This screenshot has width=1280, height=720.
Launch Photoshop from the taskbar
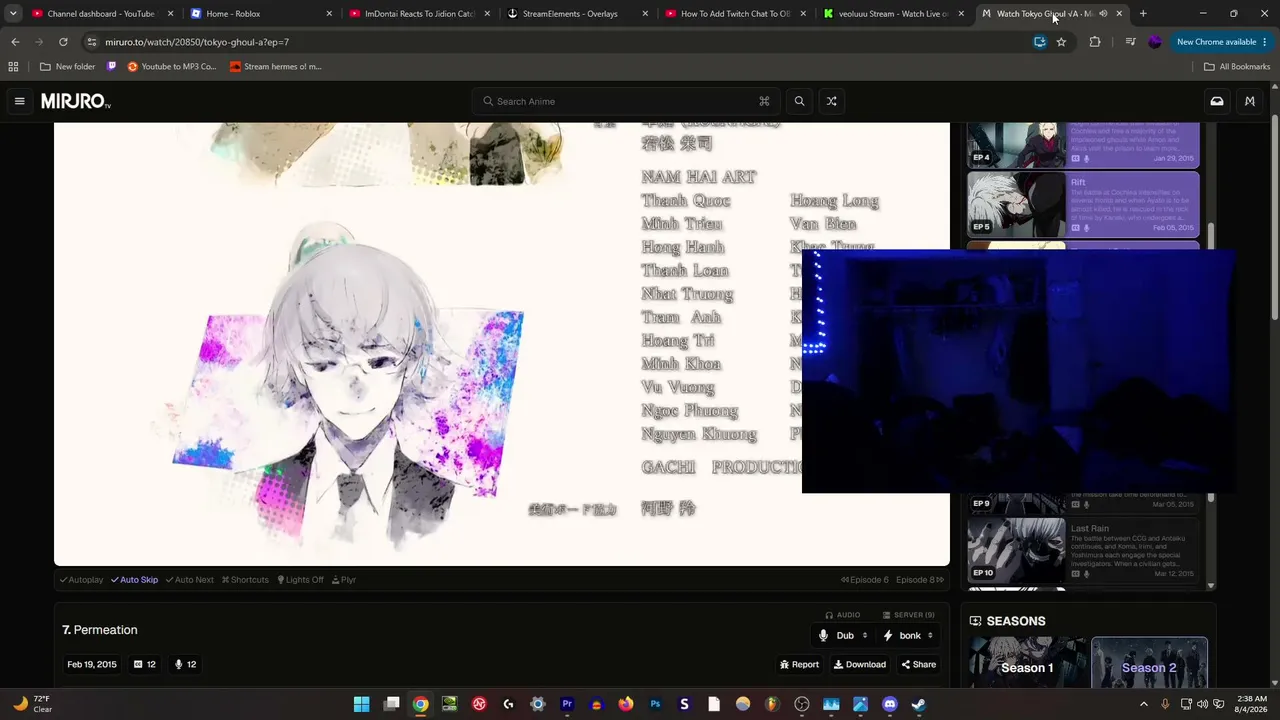pos(655,704)
